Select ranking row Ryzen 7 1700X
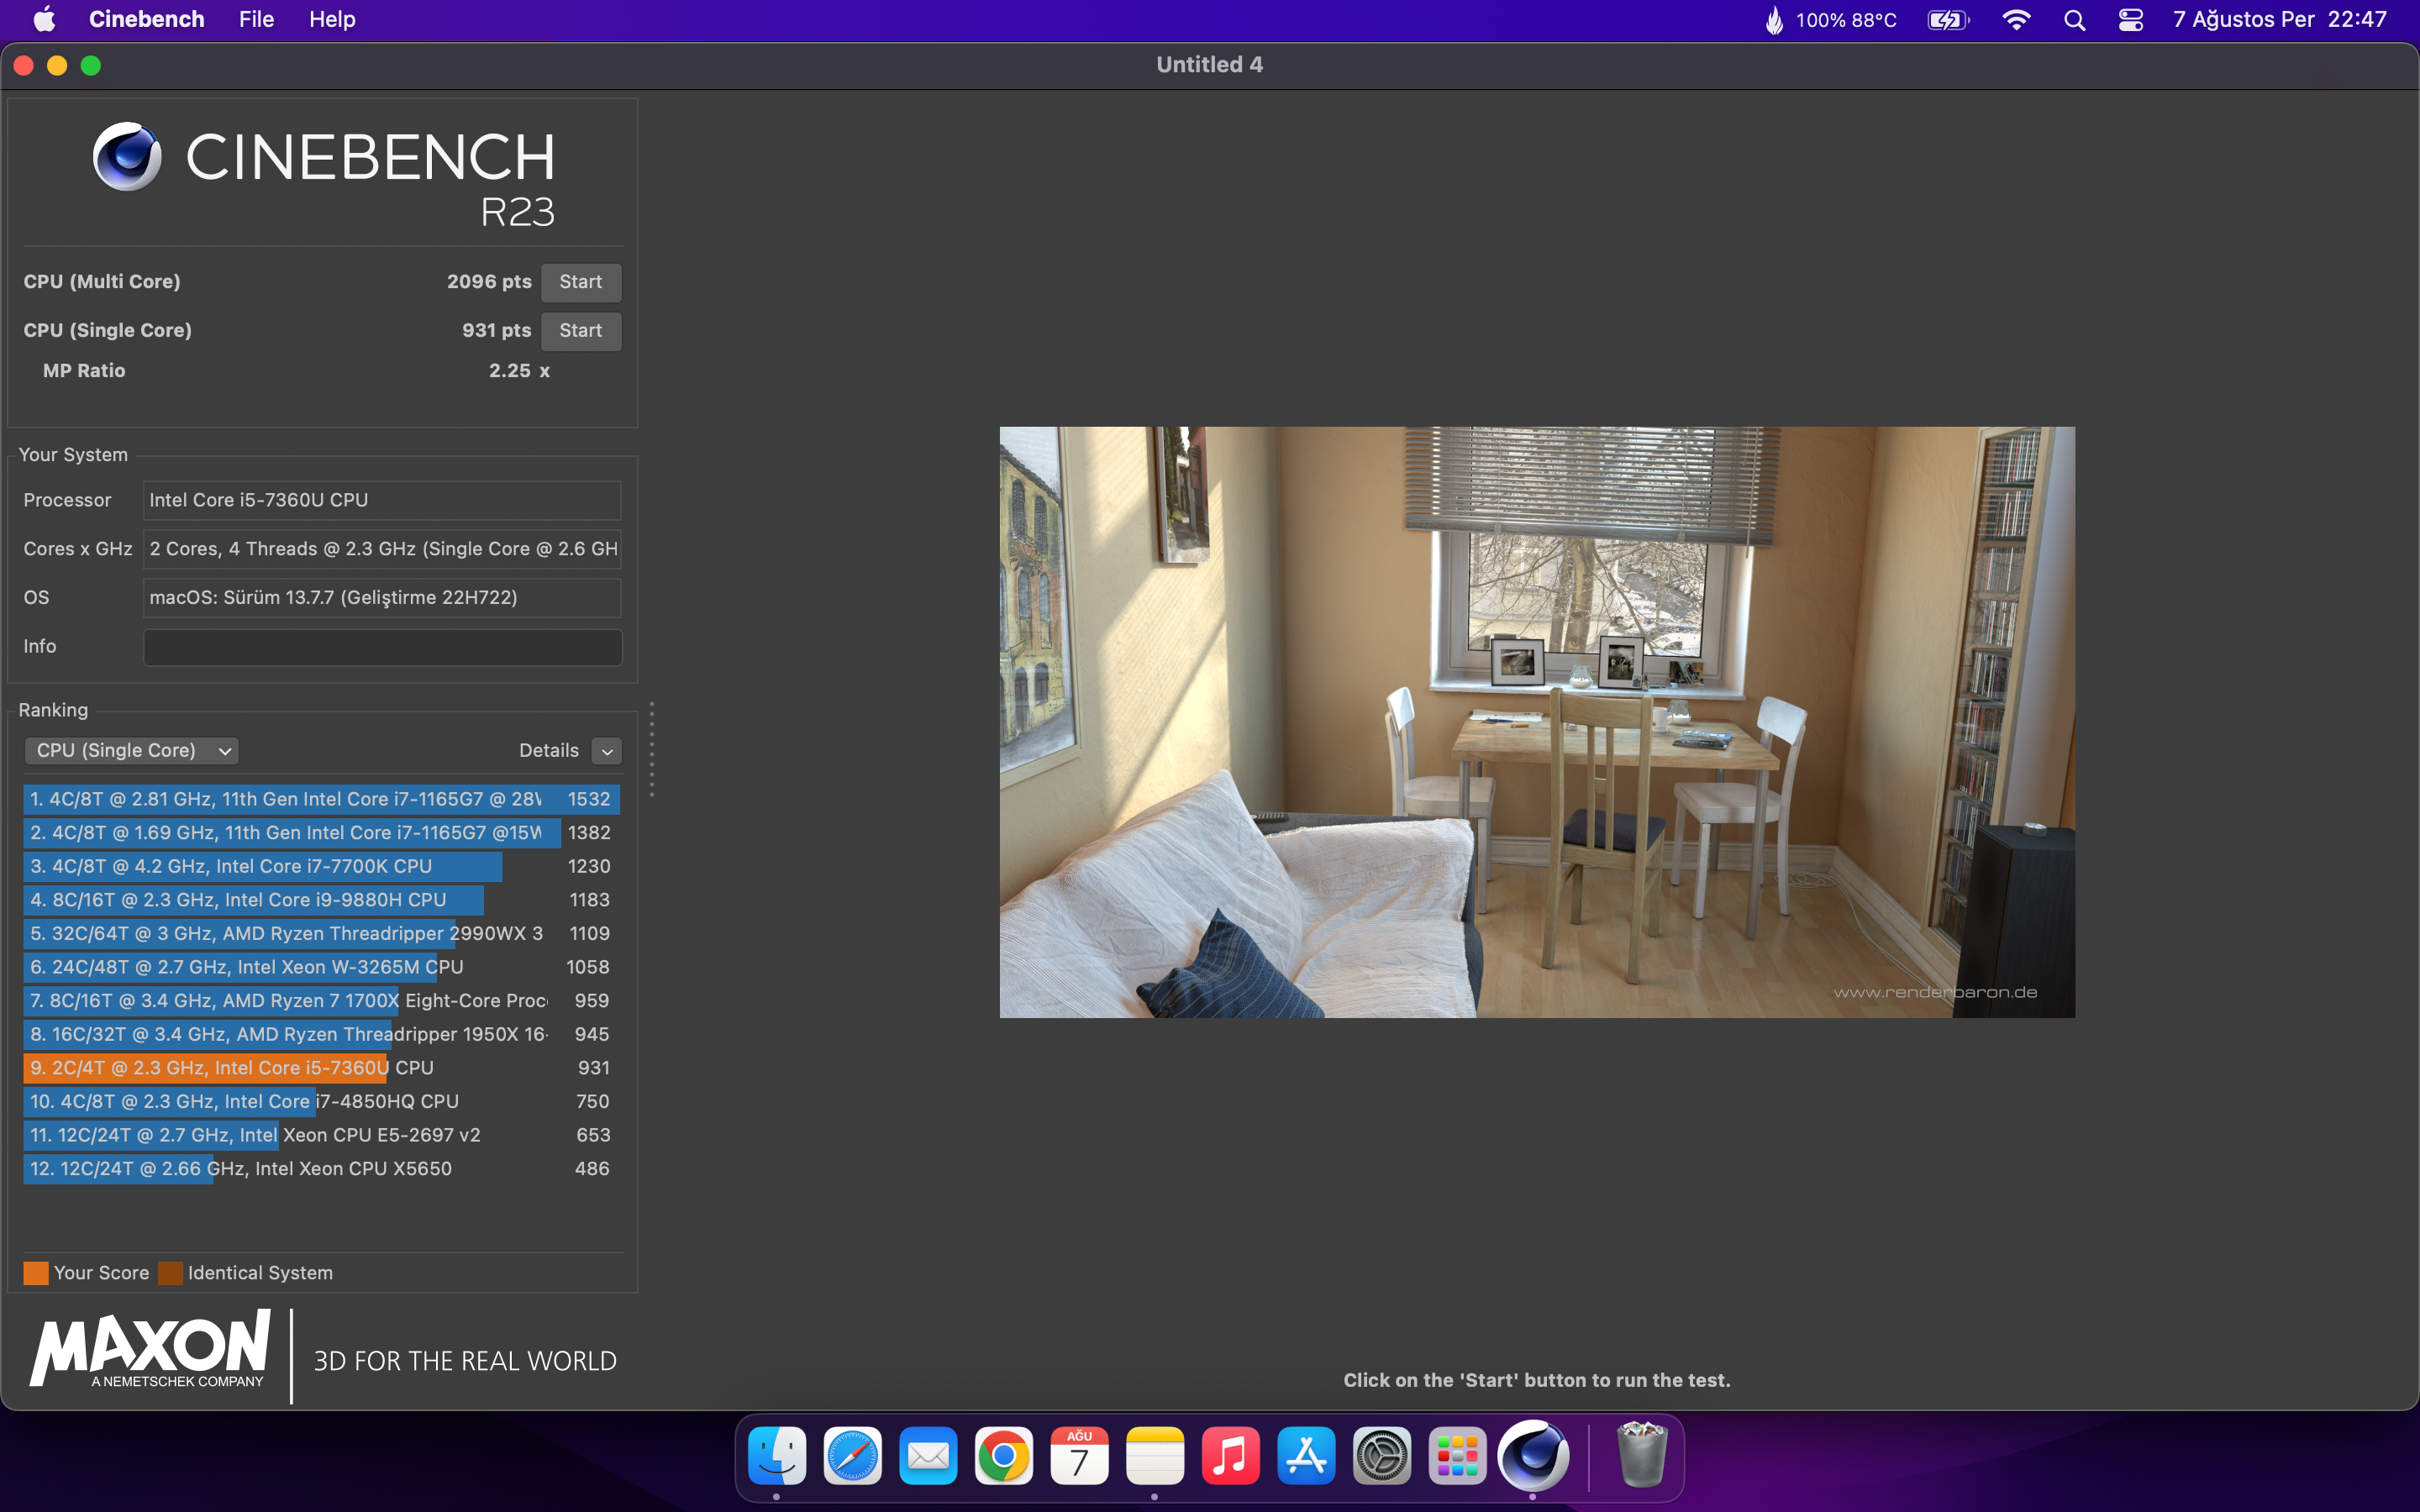Image resolution: width=2420 pixels, height=1512 pixels. coord(321,1001)
